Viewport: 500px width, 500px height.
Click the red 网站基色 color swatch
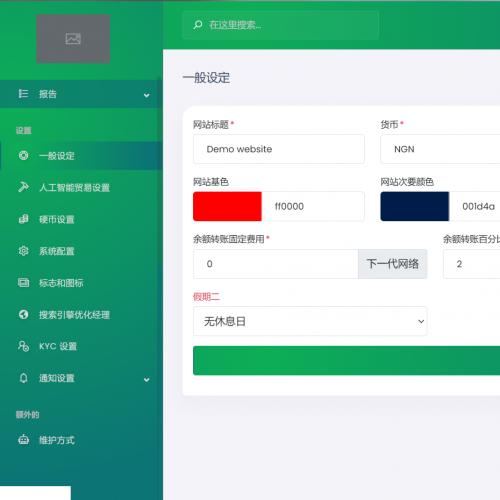coord(227,206)
